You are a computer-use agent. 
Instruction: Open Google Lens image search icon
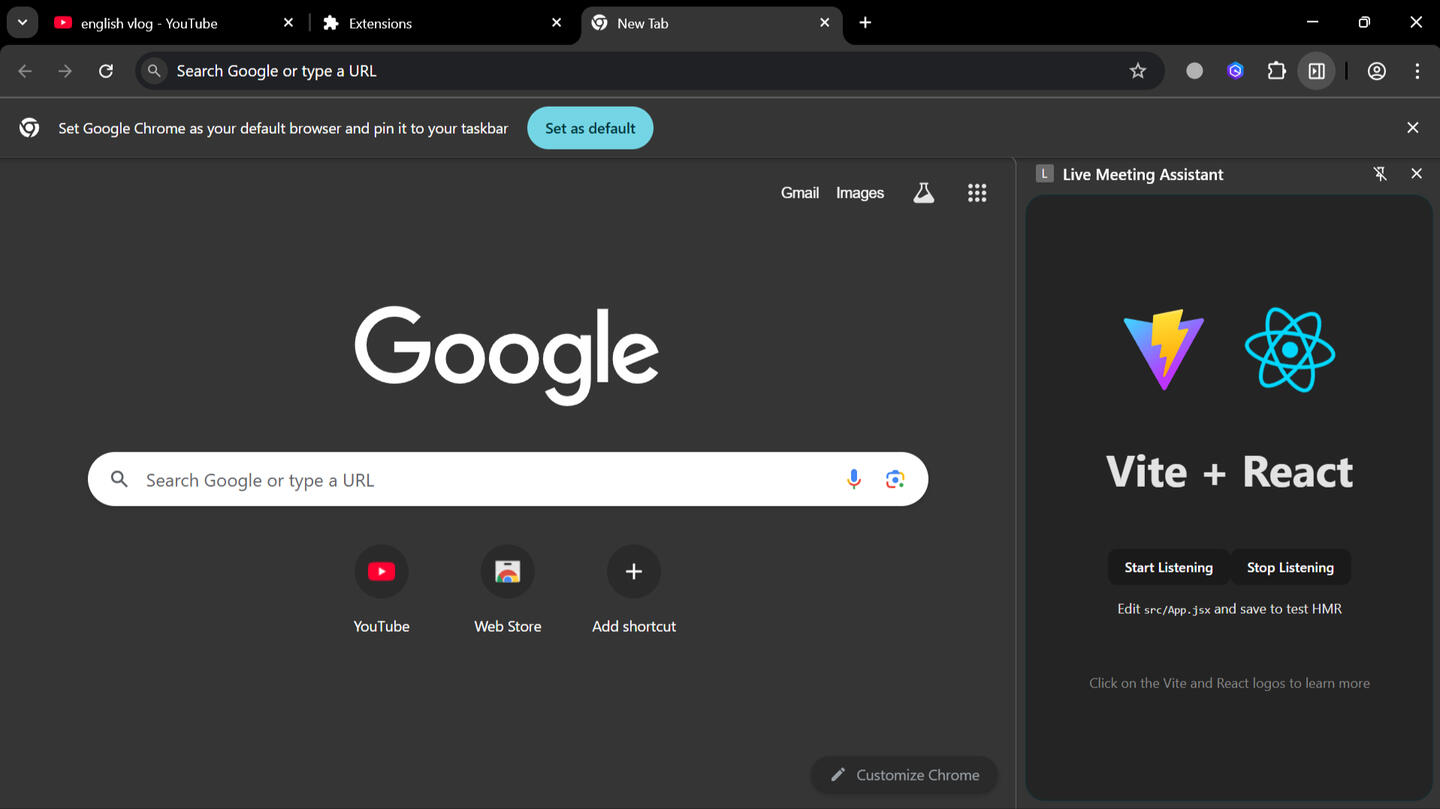point(895,480)
